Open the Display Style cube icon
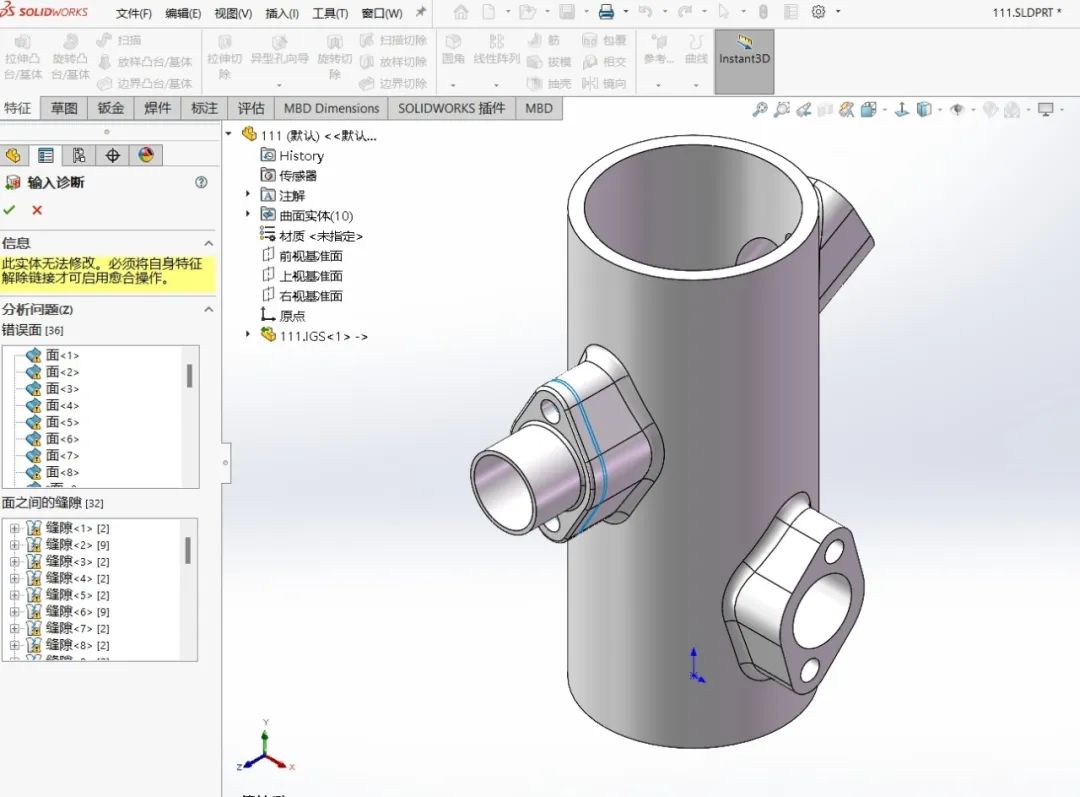1080x797 pixels. 924,110
